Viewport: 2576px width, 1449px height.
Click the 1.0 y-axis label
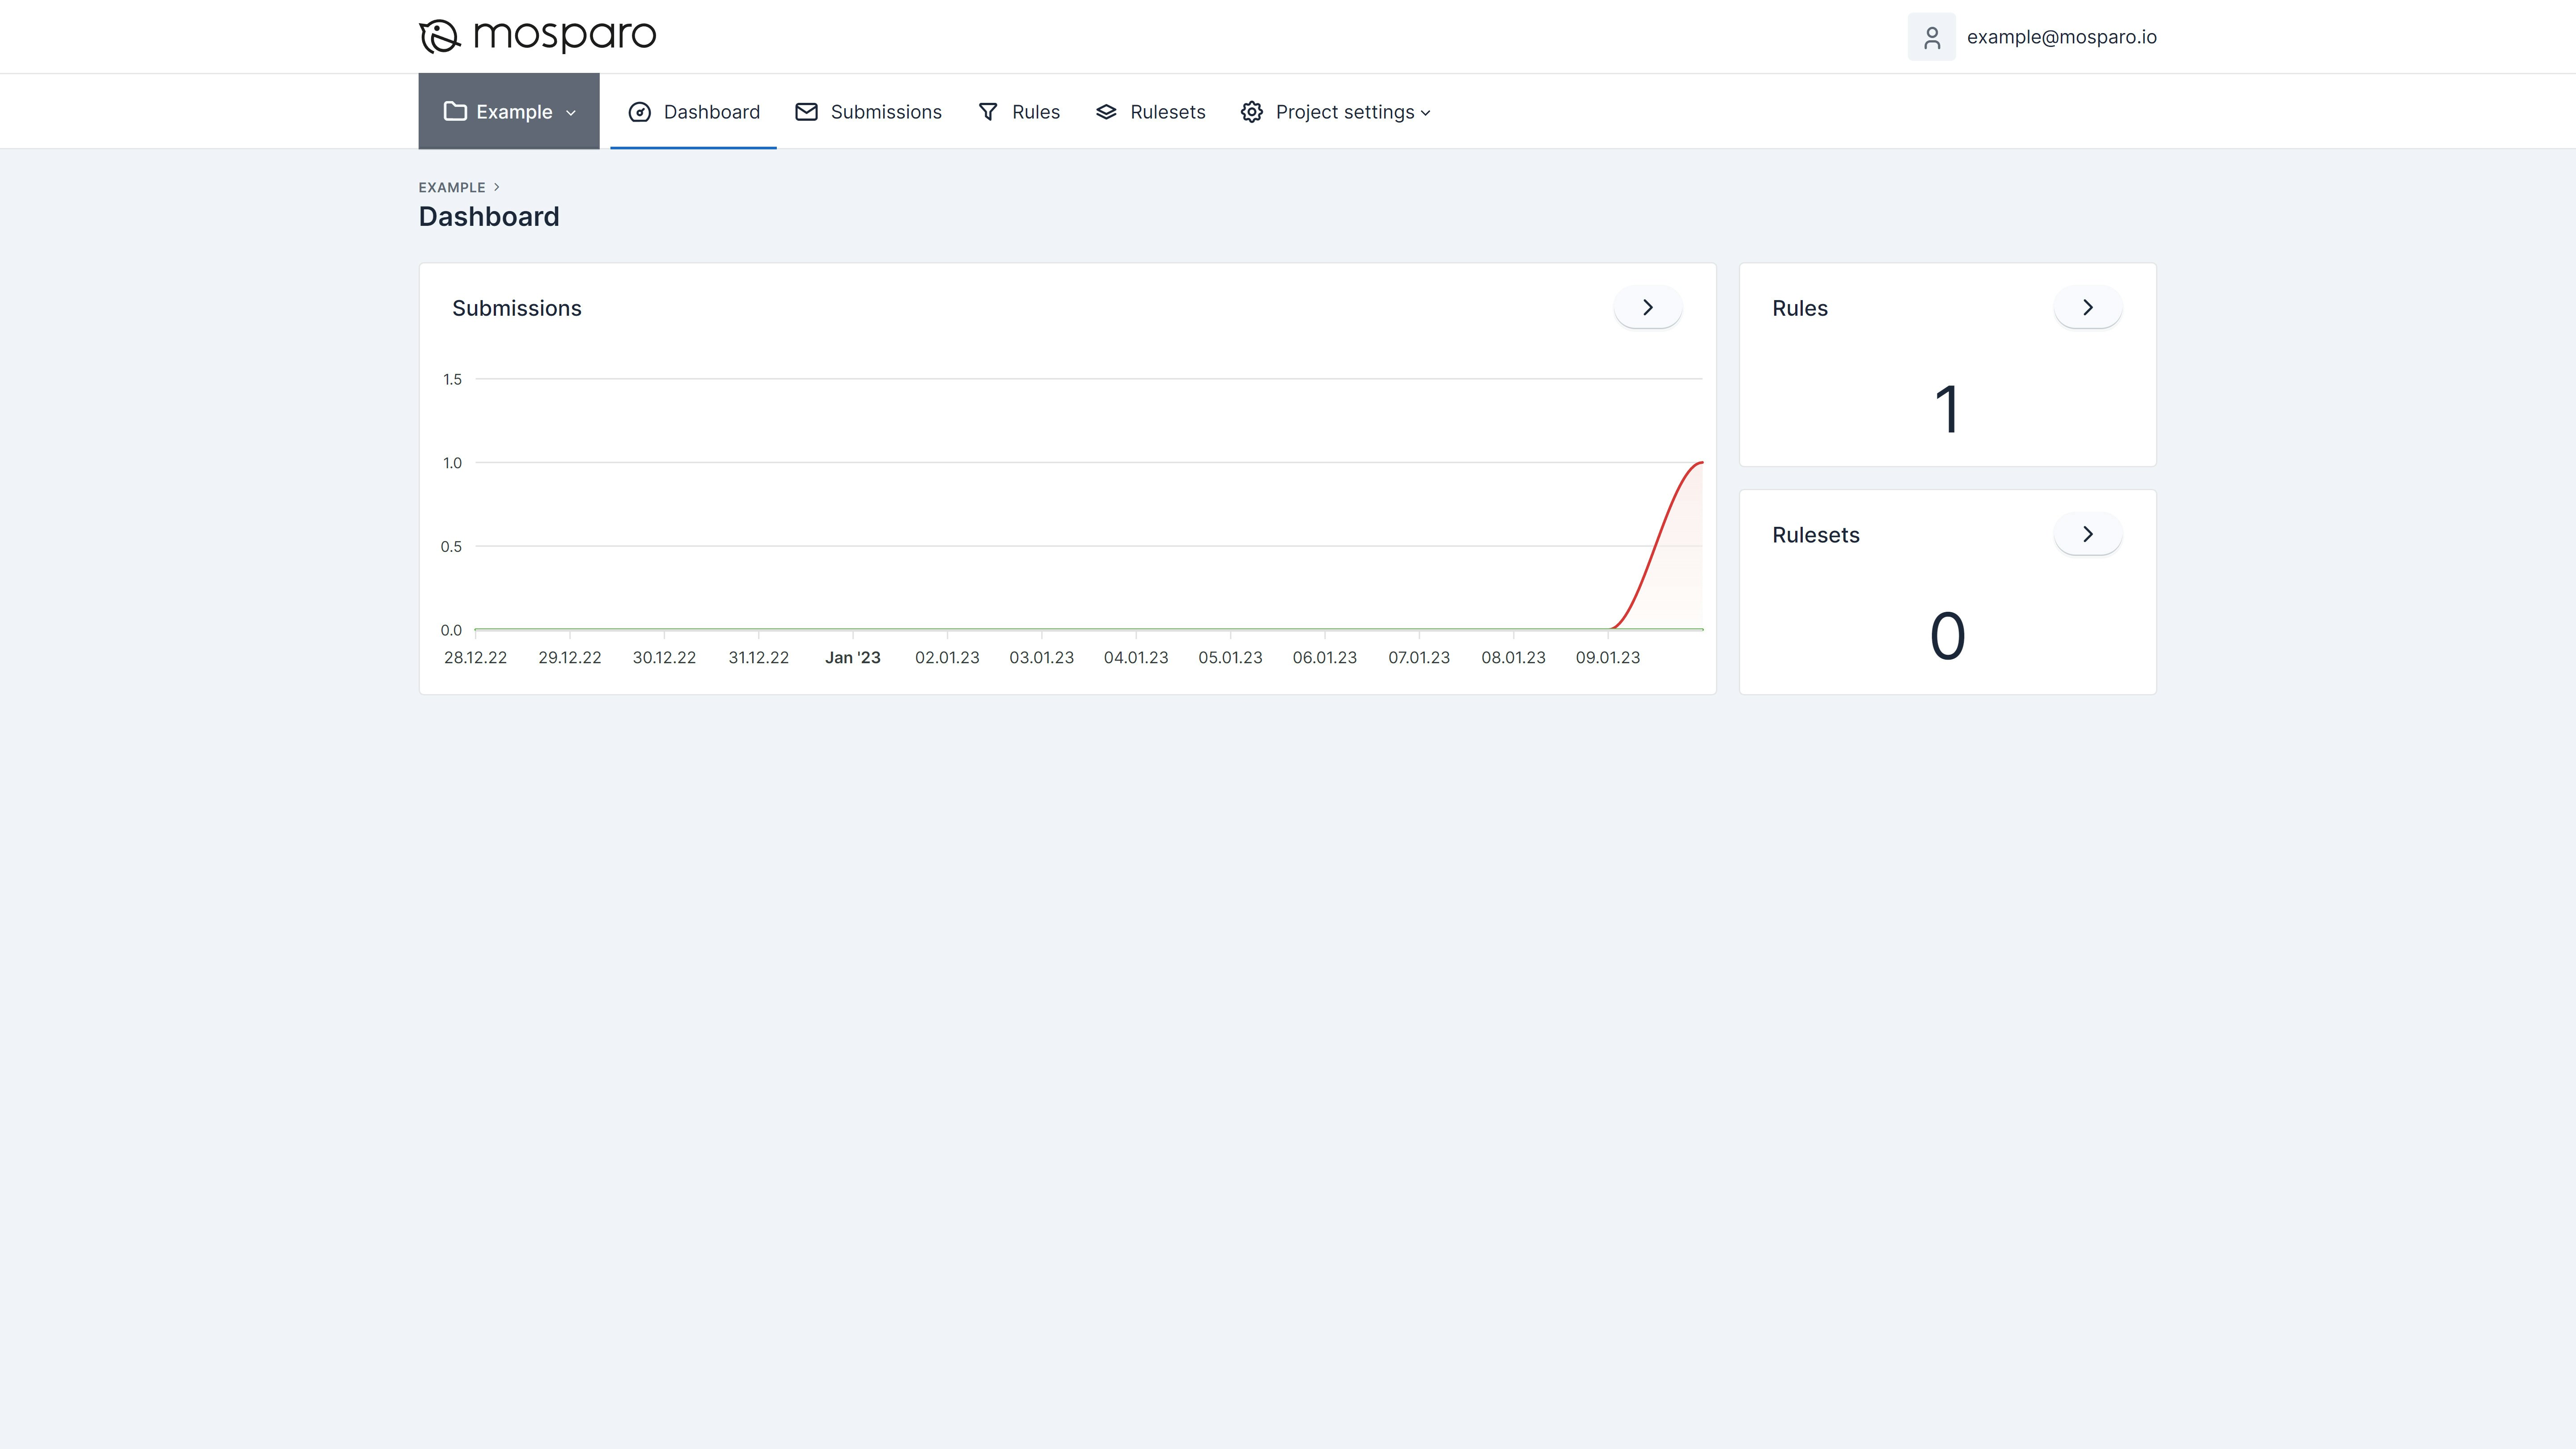(452, 463)
